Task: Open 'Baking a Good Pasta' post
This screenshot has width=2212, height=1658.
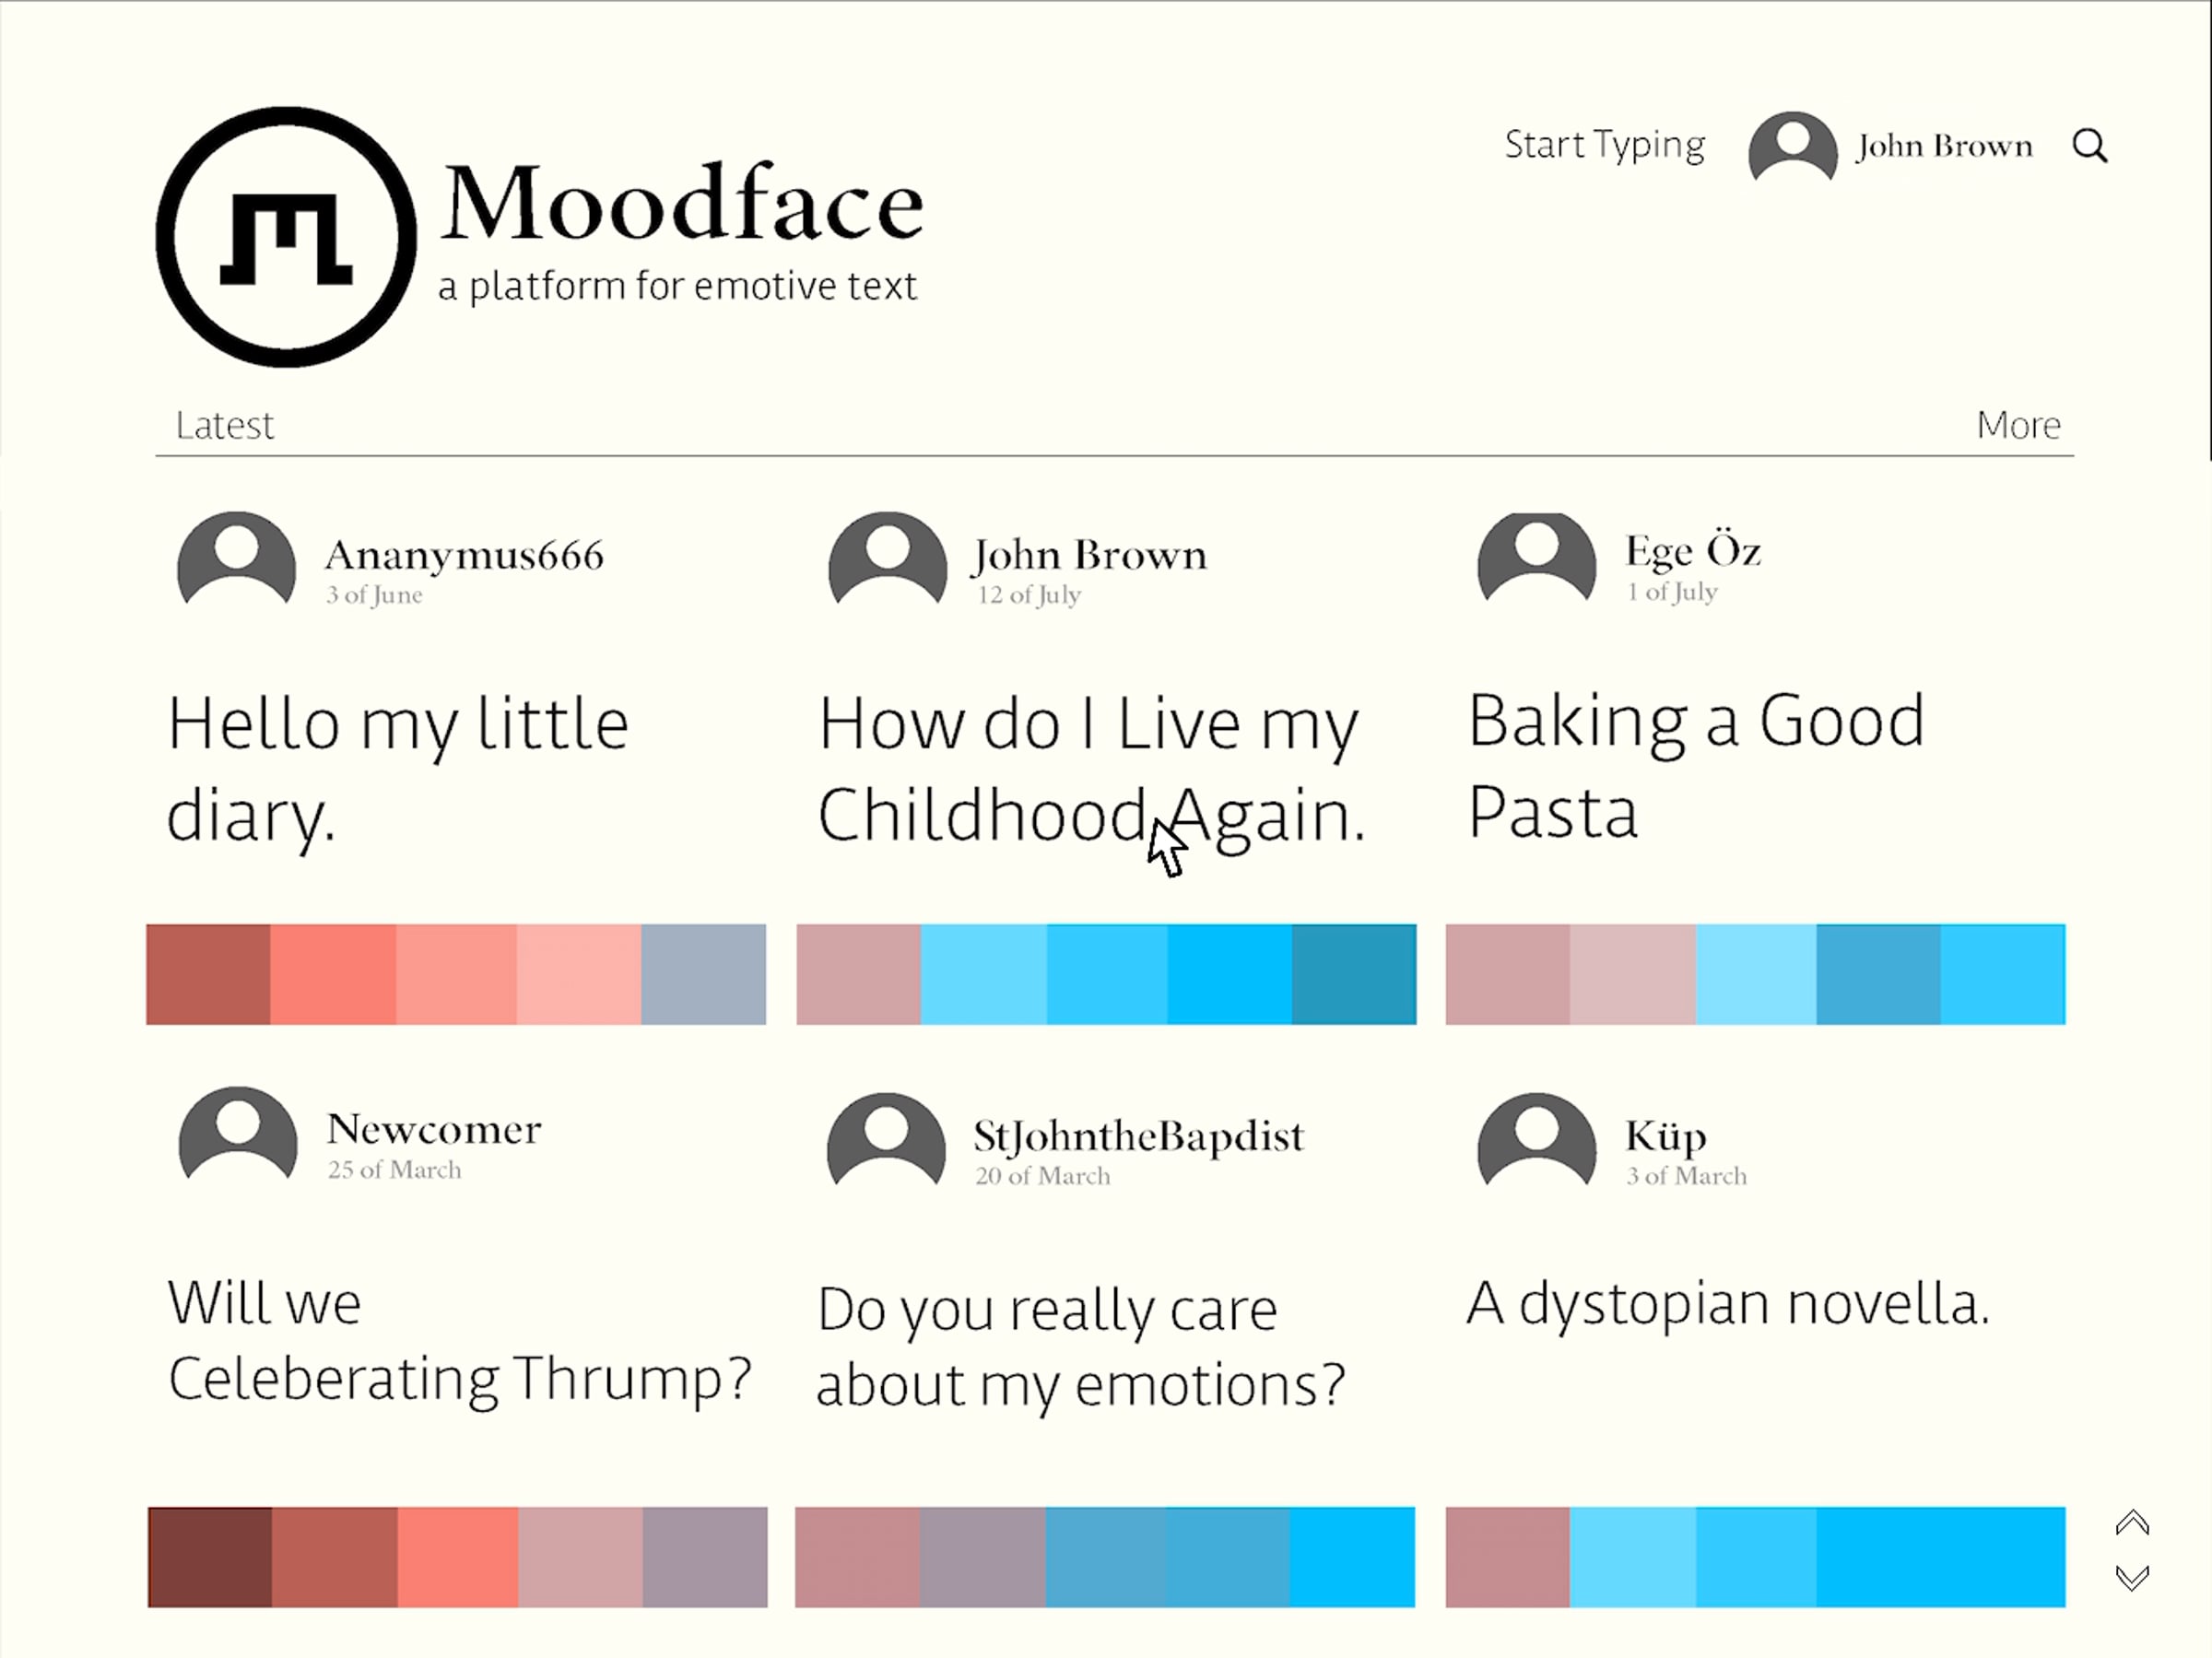Action: coord(1696,765)
